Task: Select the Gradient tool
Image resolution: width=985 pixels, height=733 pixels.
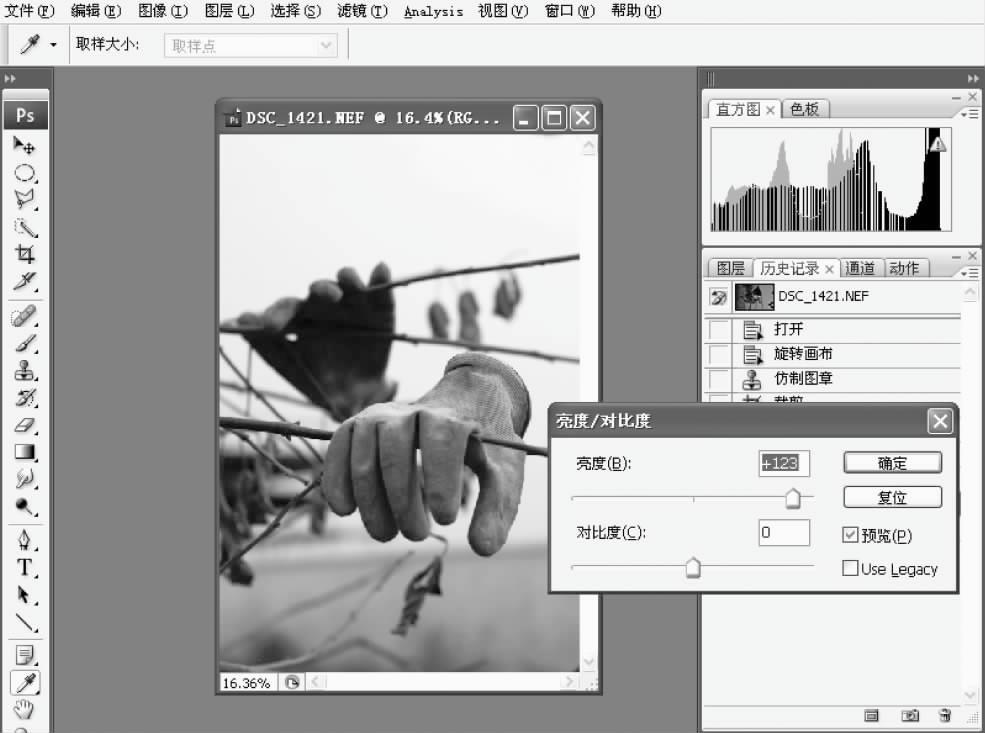Action: [24, 452]
